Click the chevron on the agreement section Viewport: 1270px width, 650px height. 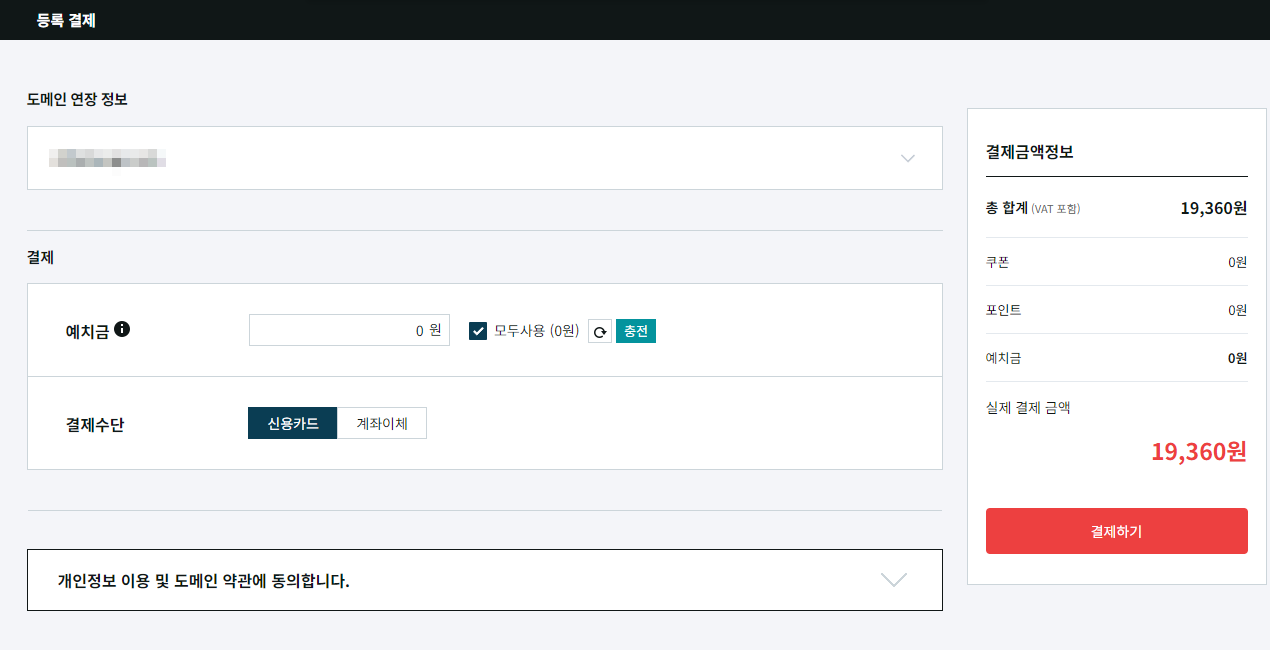(893, 580)
